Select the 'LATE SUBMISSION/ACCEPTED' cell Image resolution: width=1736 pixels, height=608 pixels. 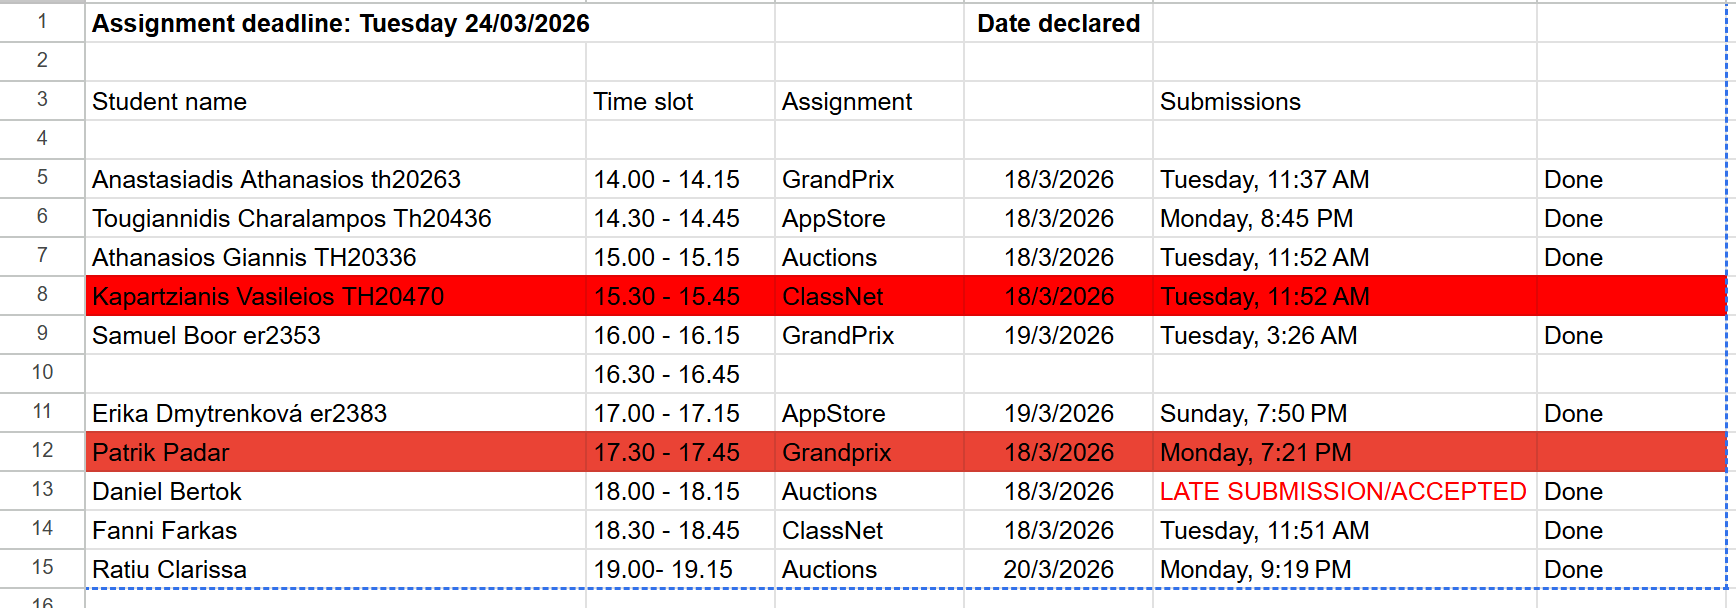(1343, 492)
